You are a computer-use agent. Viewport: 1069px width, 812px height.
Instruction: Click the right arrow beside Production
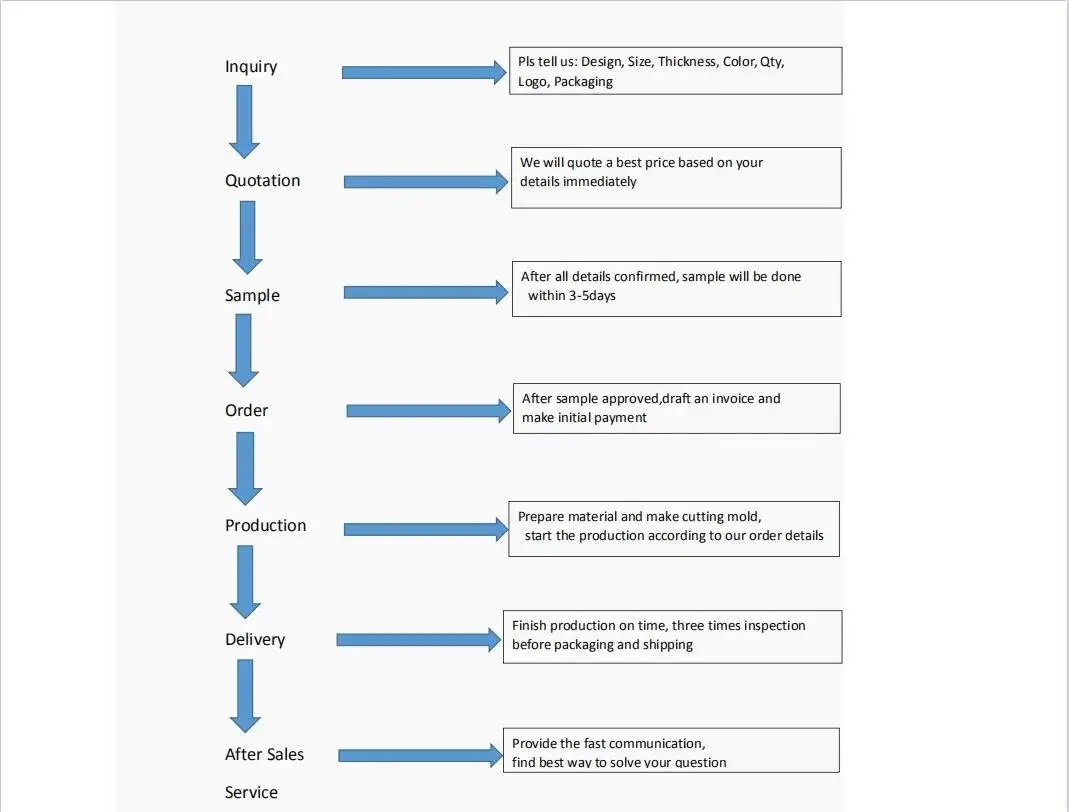pos(426,530)
